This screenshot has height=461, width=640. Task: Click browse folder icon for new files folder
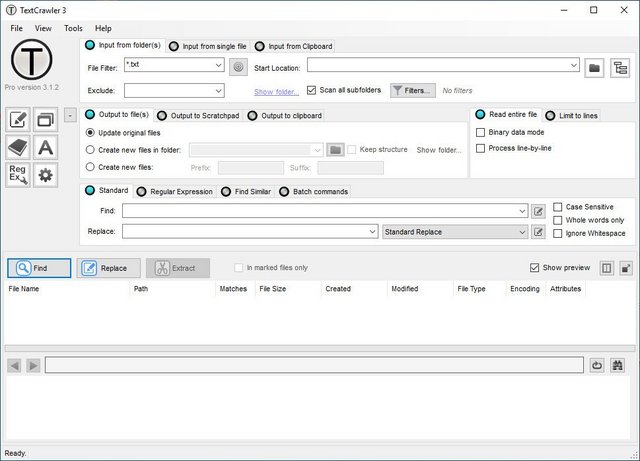coord(336,150)
